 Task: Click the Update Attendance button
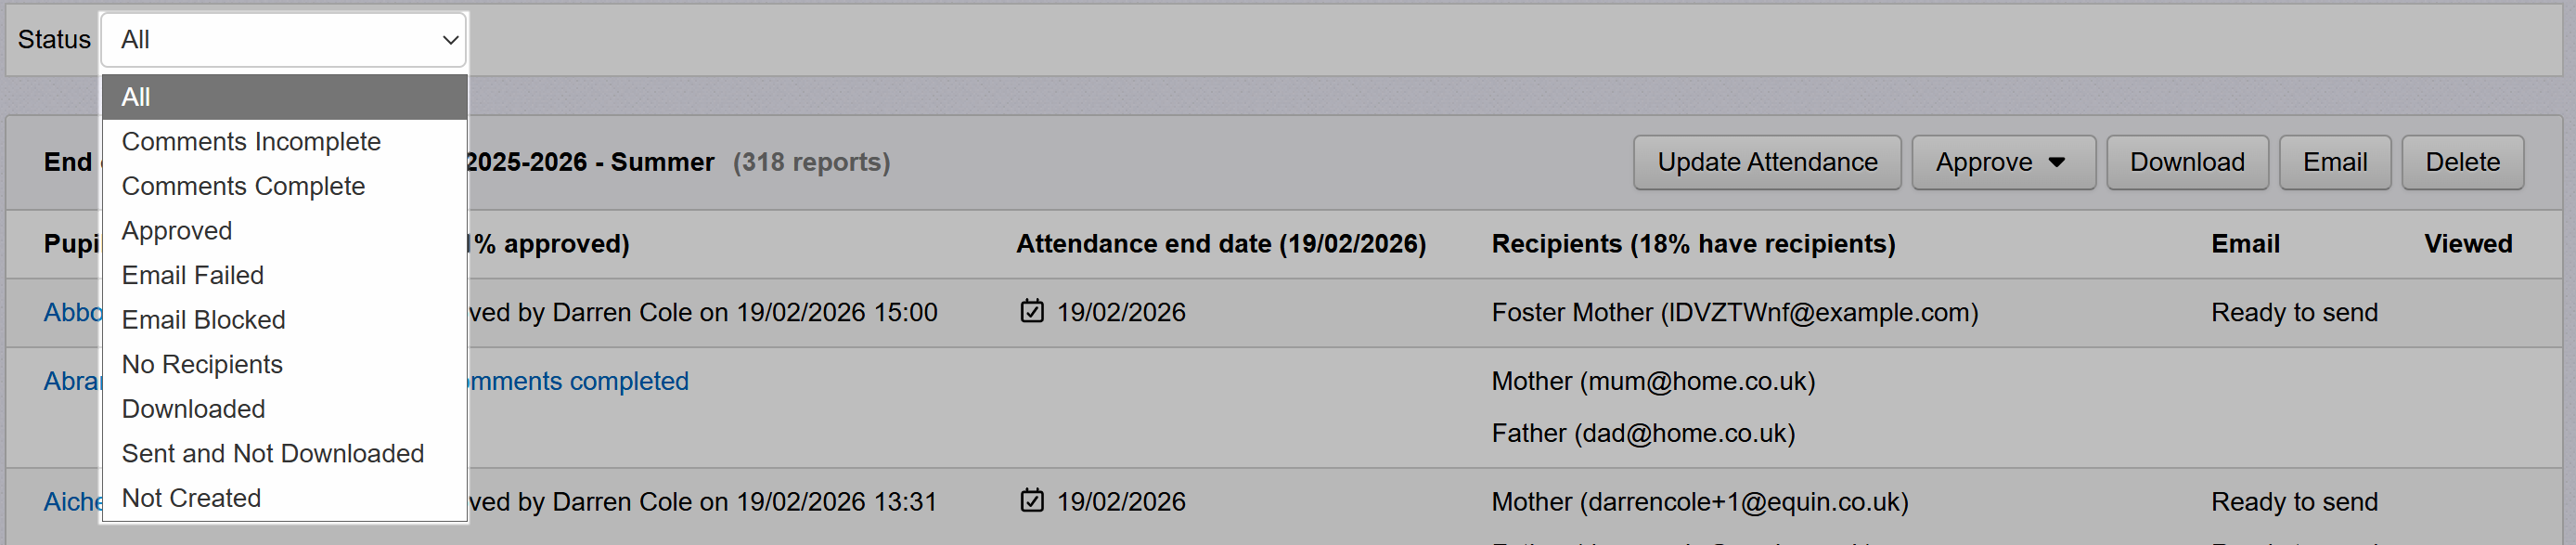(1766, 162)
